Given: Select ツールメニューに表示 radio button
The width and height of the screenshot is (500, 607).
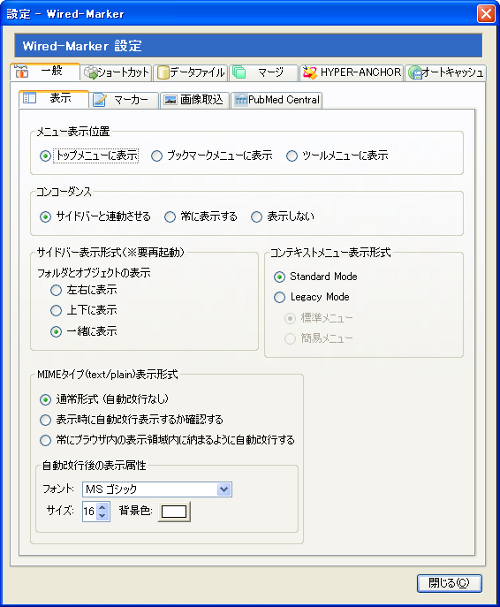Looking at the screenshot, I should [292, 156].
